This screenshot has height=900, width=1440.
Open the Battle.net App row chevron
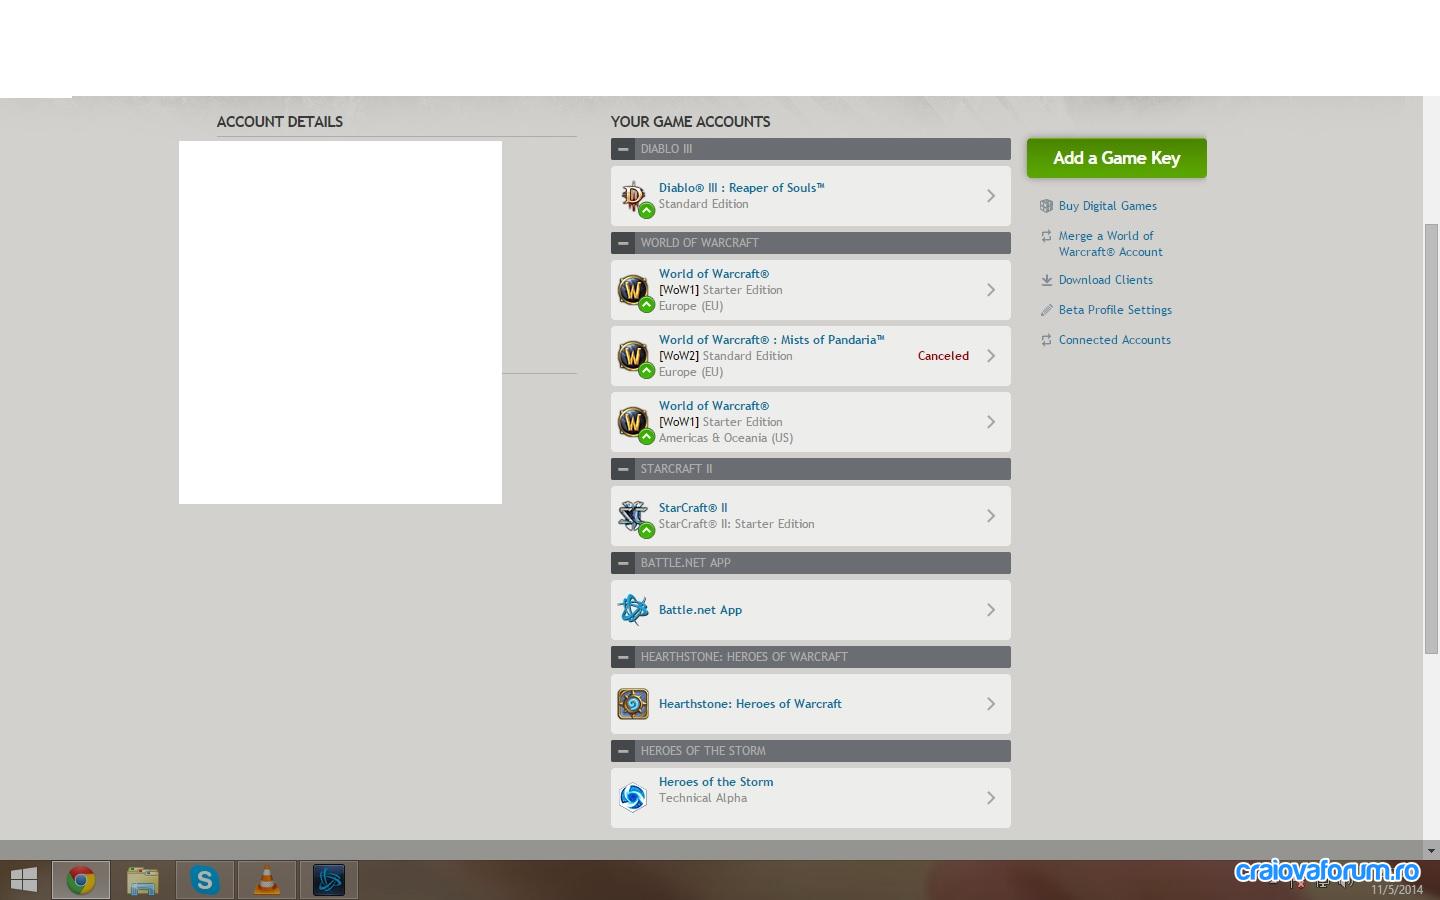(991, 610)
